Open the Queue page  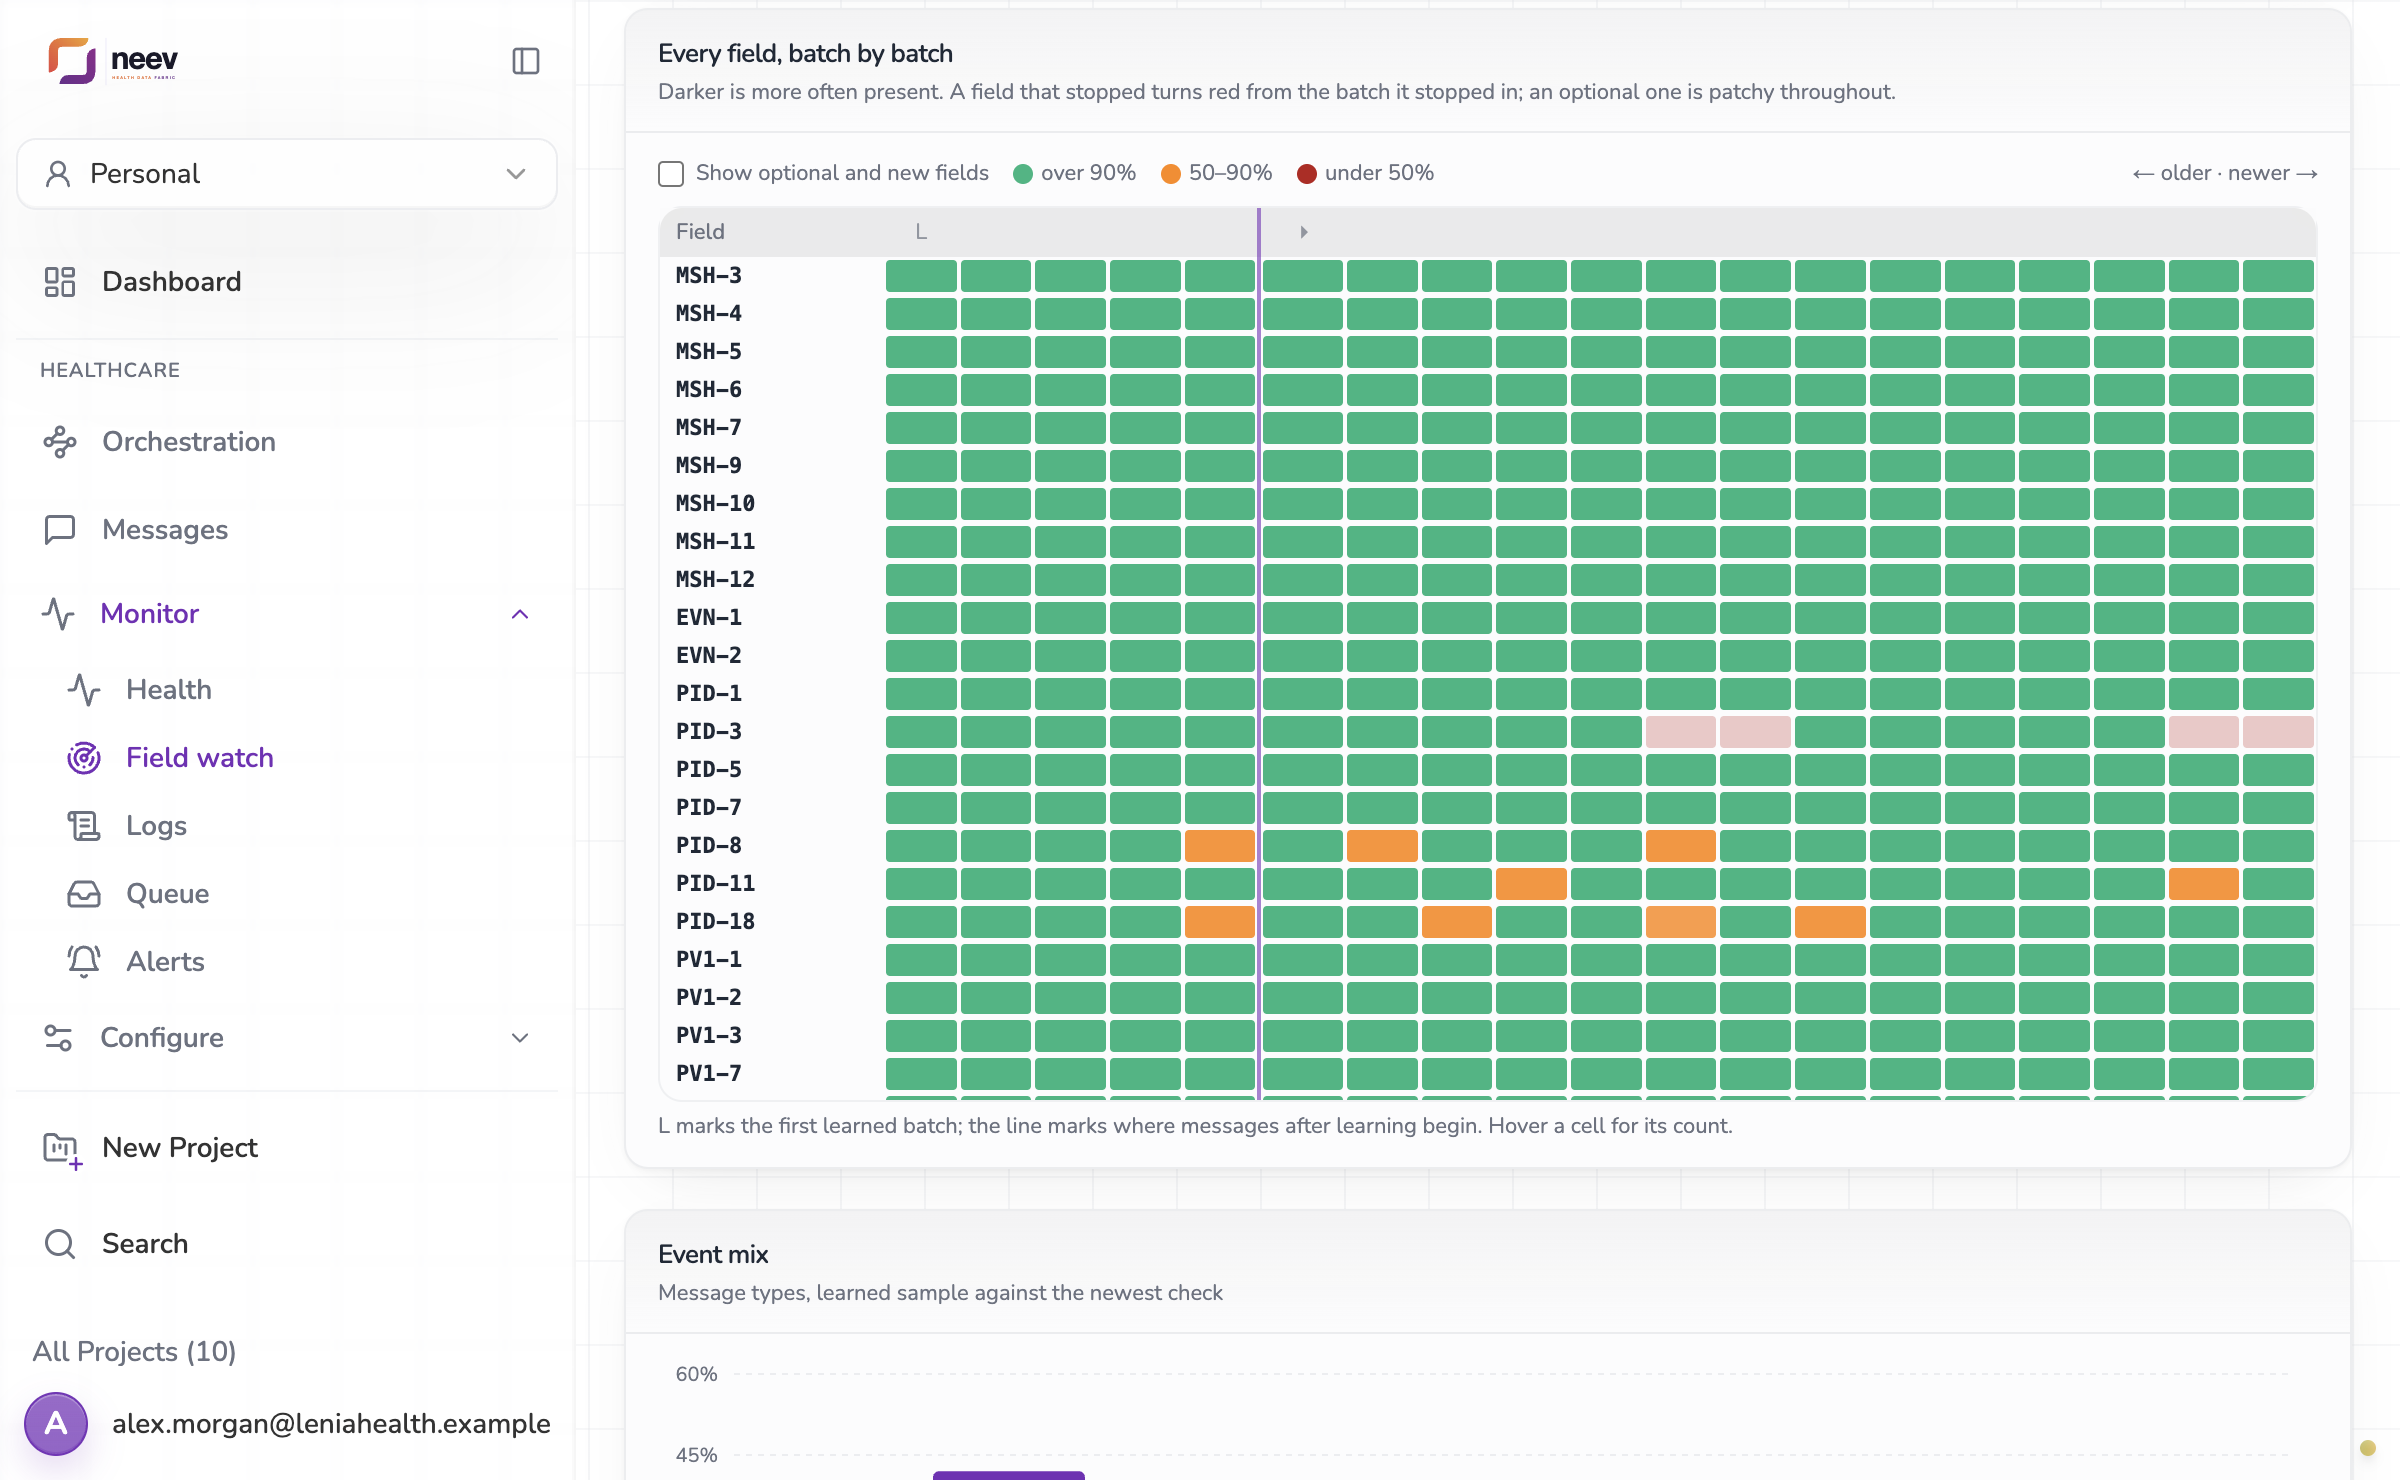click(168, 894)
